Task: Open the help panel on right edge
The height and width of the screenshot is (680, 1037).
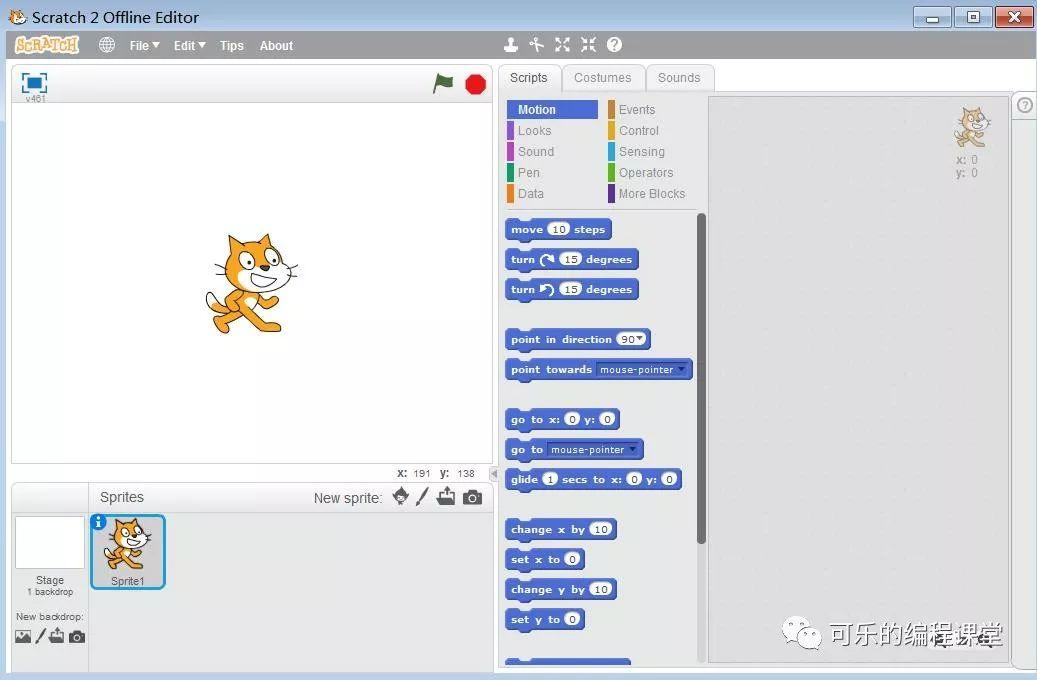Action: tap(1024, 105)
